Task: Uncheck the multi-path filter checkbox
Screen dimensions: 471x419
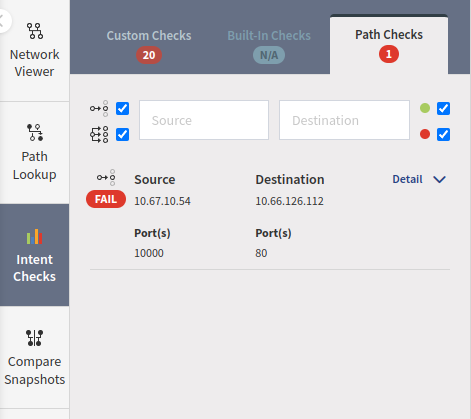Action: (122, 135)
